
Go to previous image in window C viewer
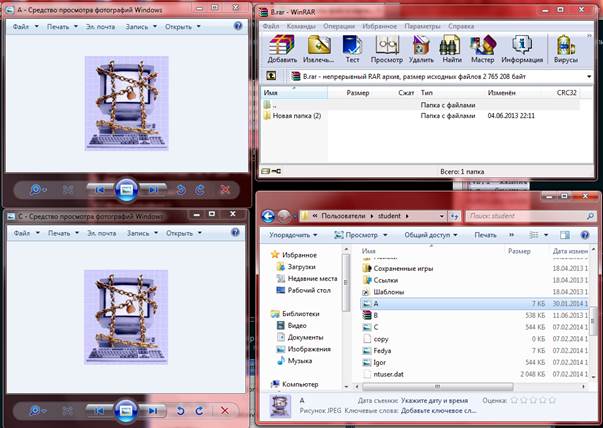tap(99, 411)
